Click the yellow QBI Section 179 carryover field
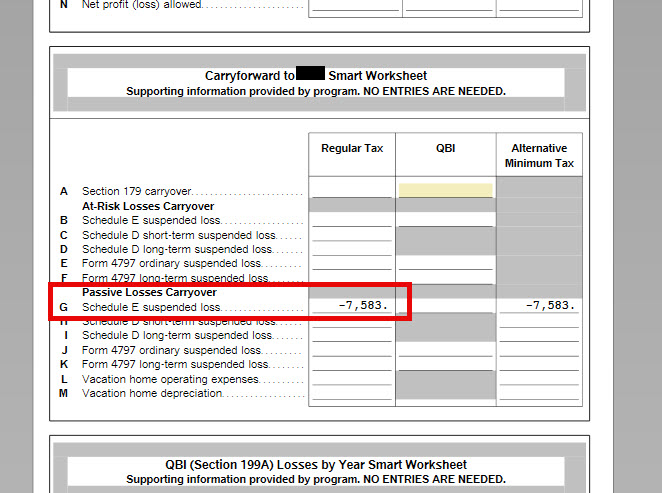Screen dimensions: 662x493 (x=445, y=190)
